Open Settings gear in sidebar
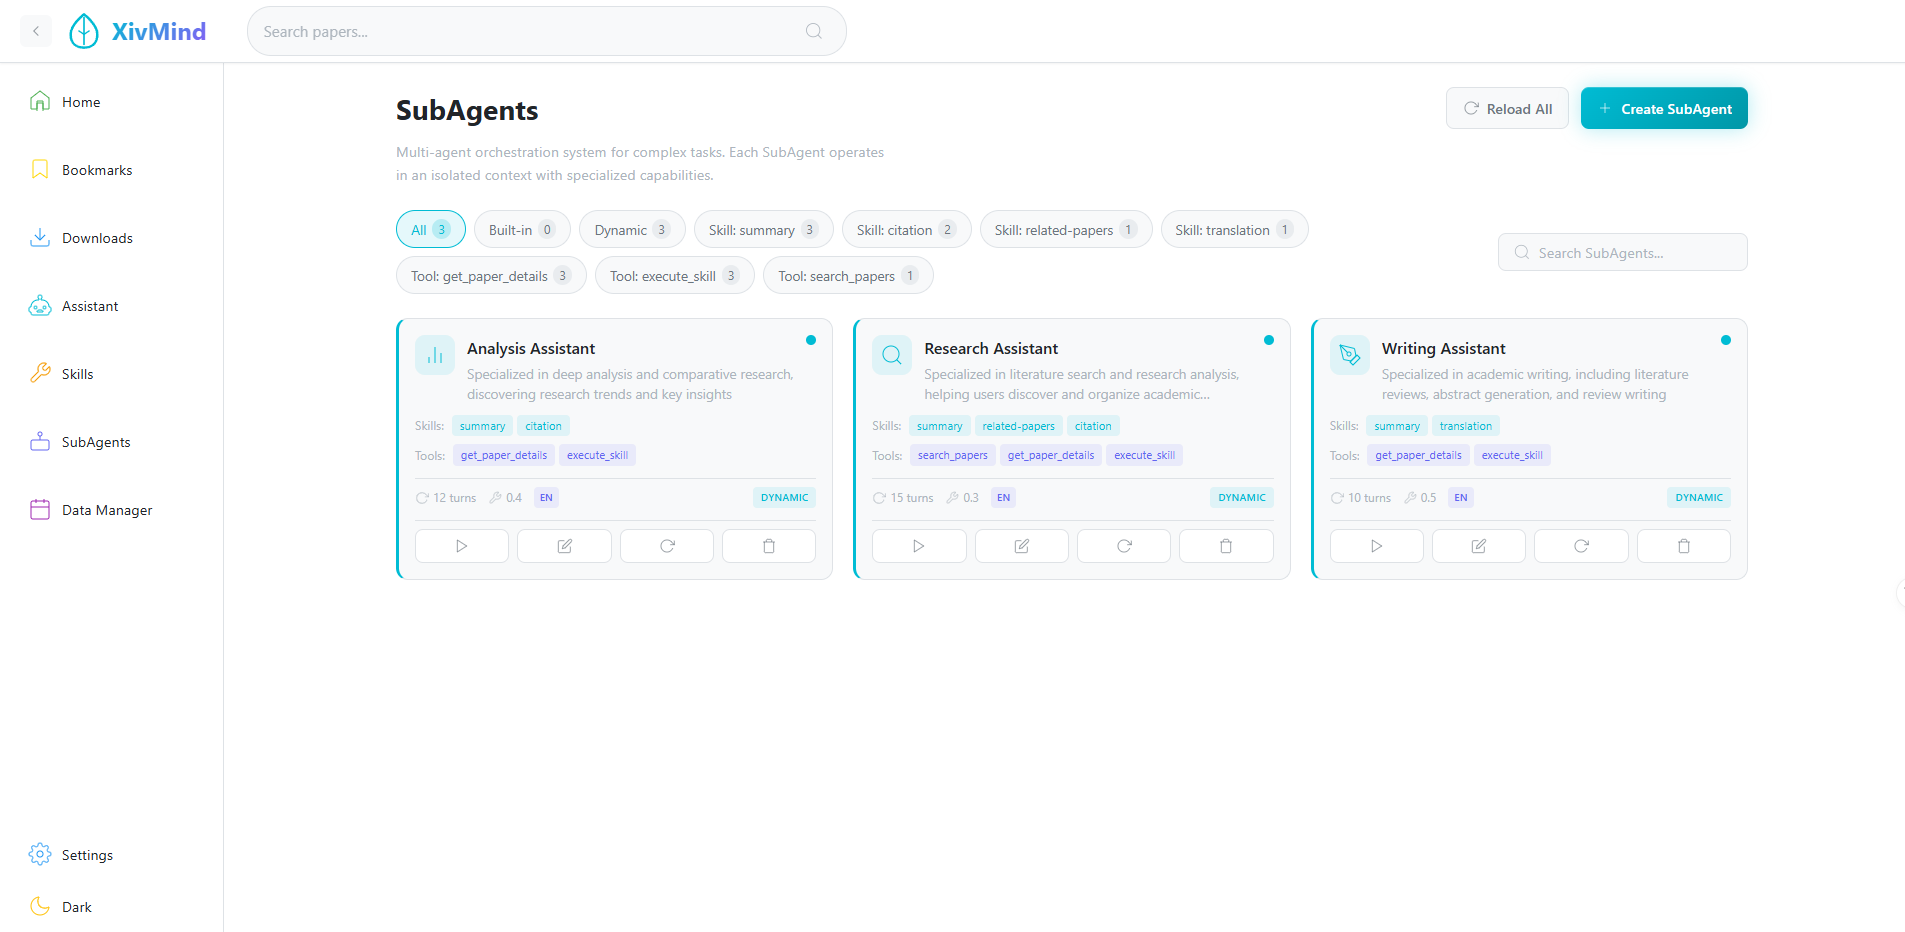 pyautogui.click(x=40, y=854)
